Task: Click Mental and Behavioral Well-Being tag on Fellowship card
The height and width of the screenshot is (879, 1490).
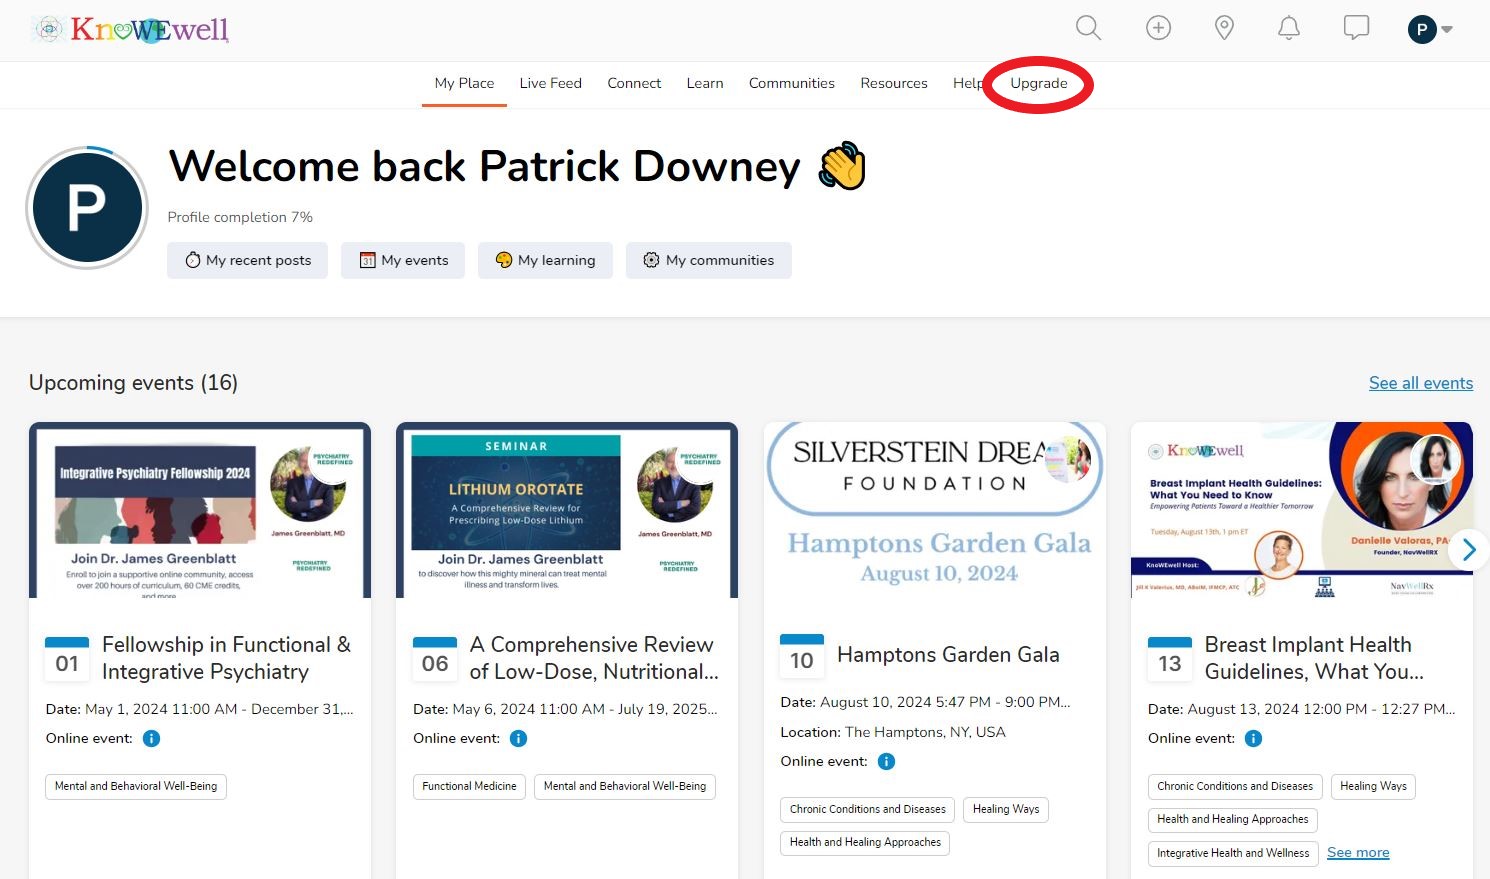Action: coord(136,786)
